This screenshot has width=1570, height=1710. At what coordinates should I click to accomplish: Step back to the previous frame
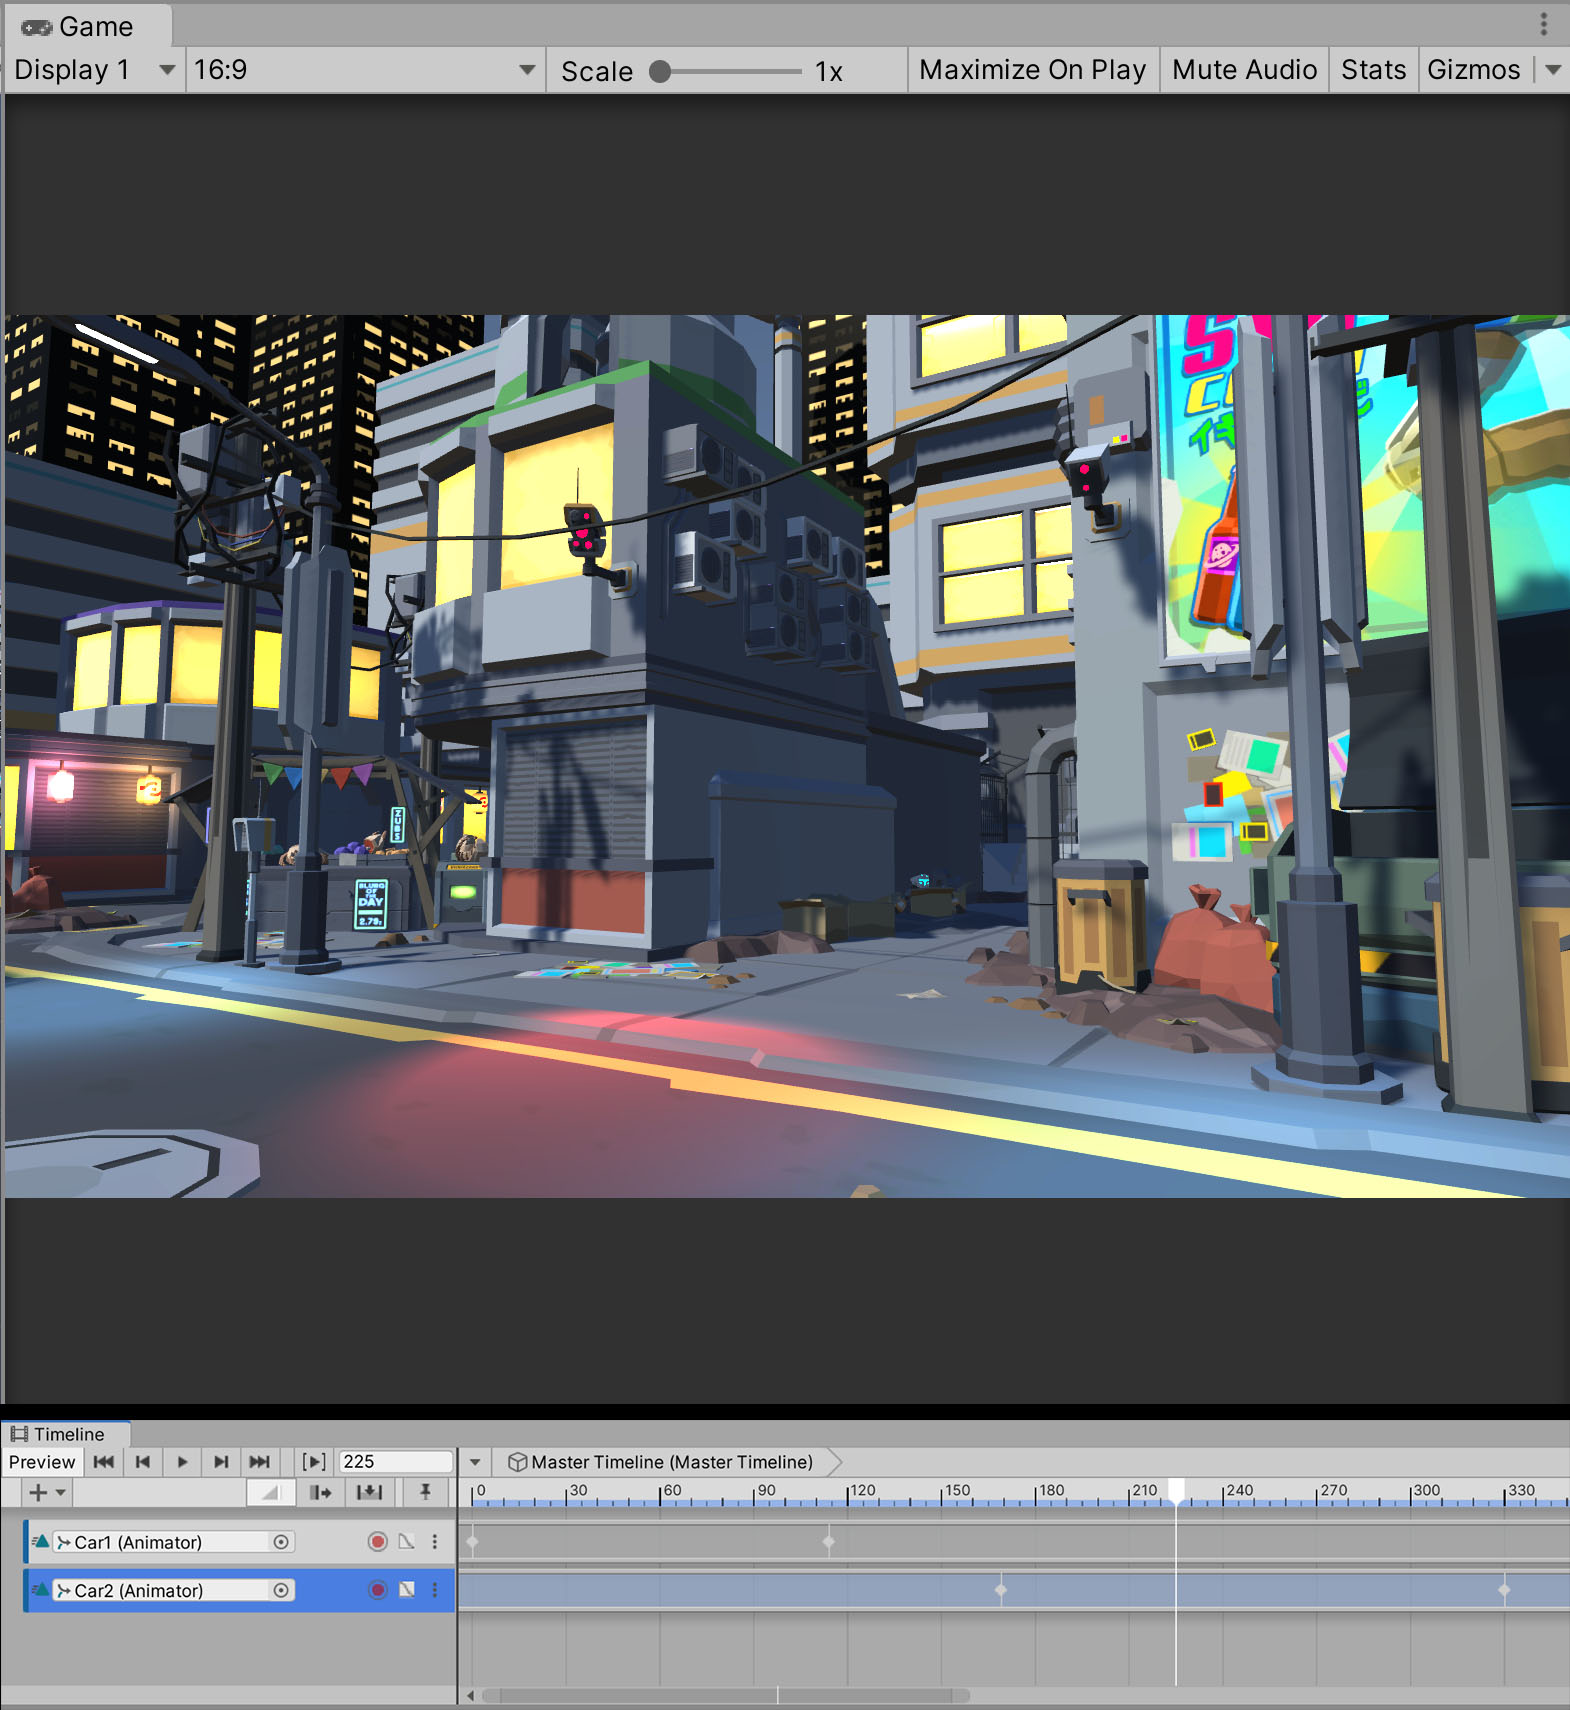(x=143, y=1462)
